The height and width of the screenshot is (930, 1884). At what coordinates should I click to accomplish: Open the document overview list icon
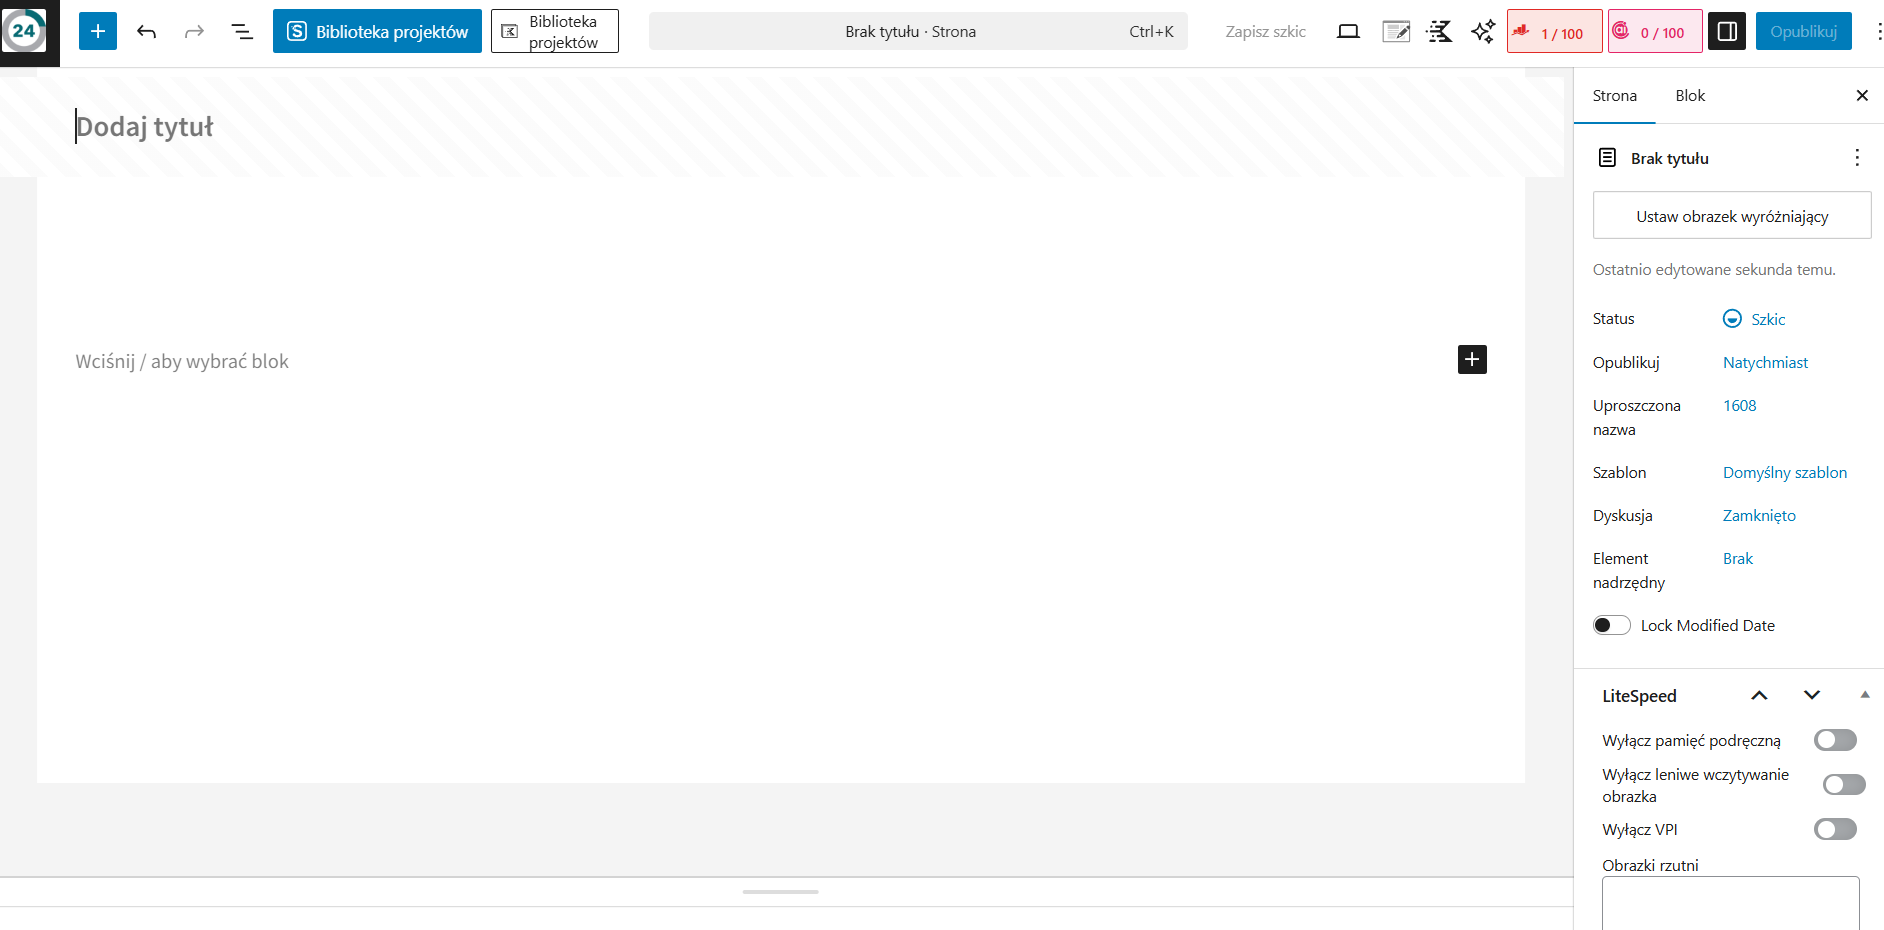(x=242, y=31)
